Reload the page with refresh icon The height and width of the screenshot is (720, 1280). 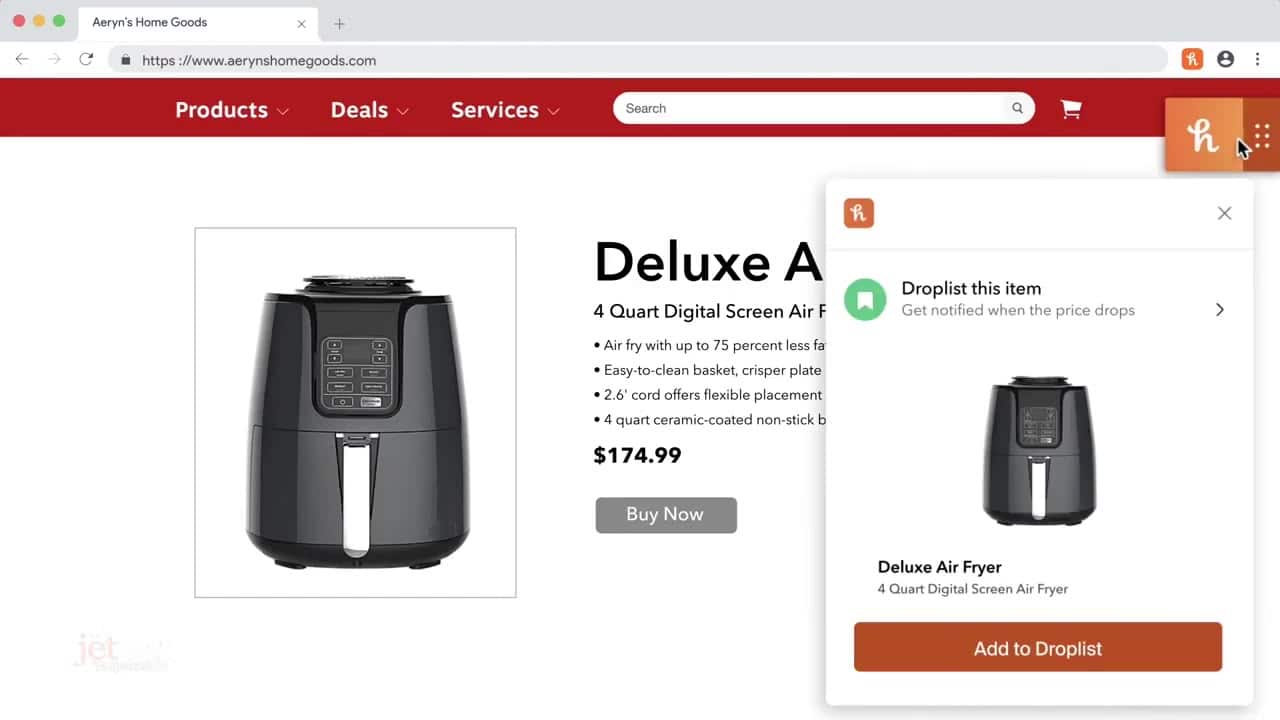point(86,59)
